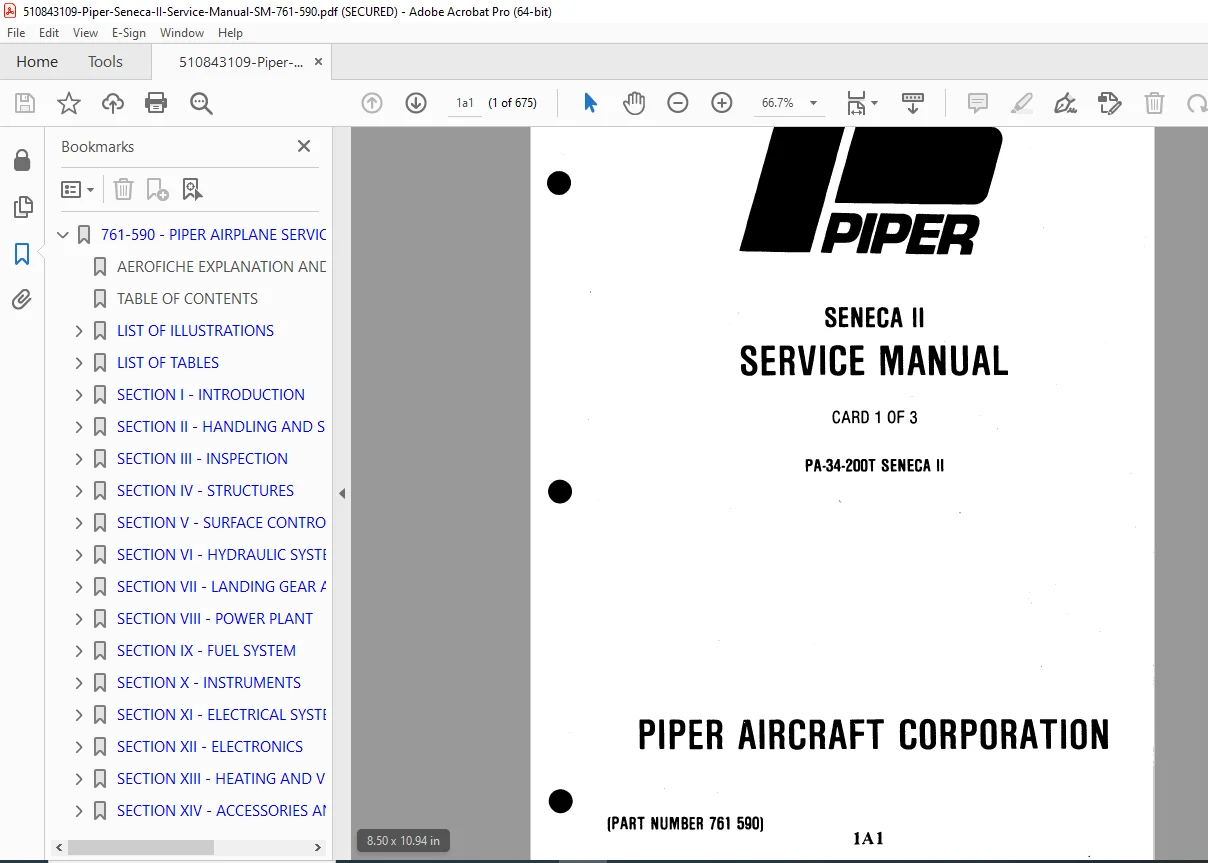Open the E-Sign menu

click(x=129, y=33)
